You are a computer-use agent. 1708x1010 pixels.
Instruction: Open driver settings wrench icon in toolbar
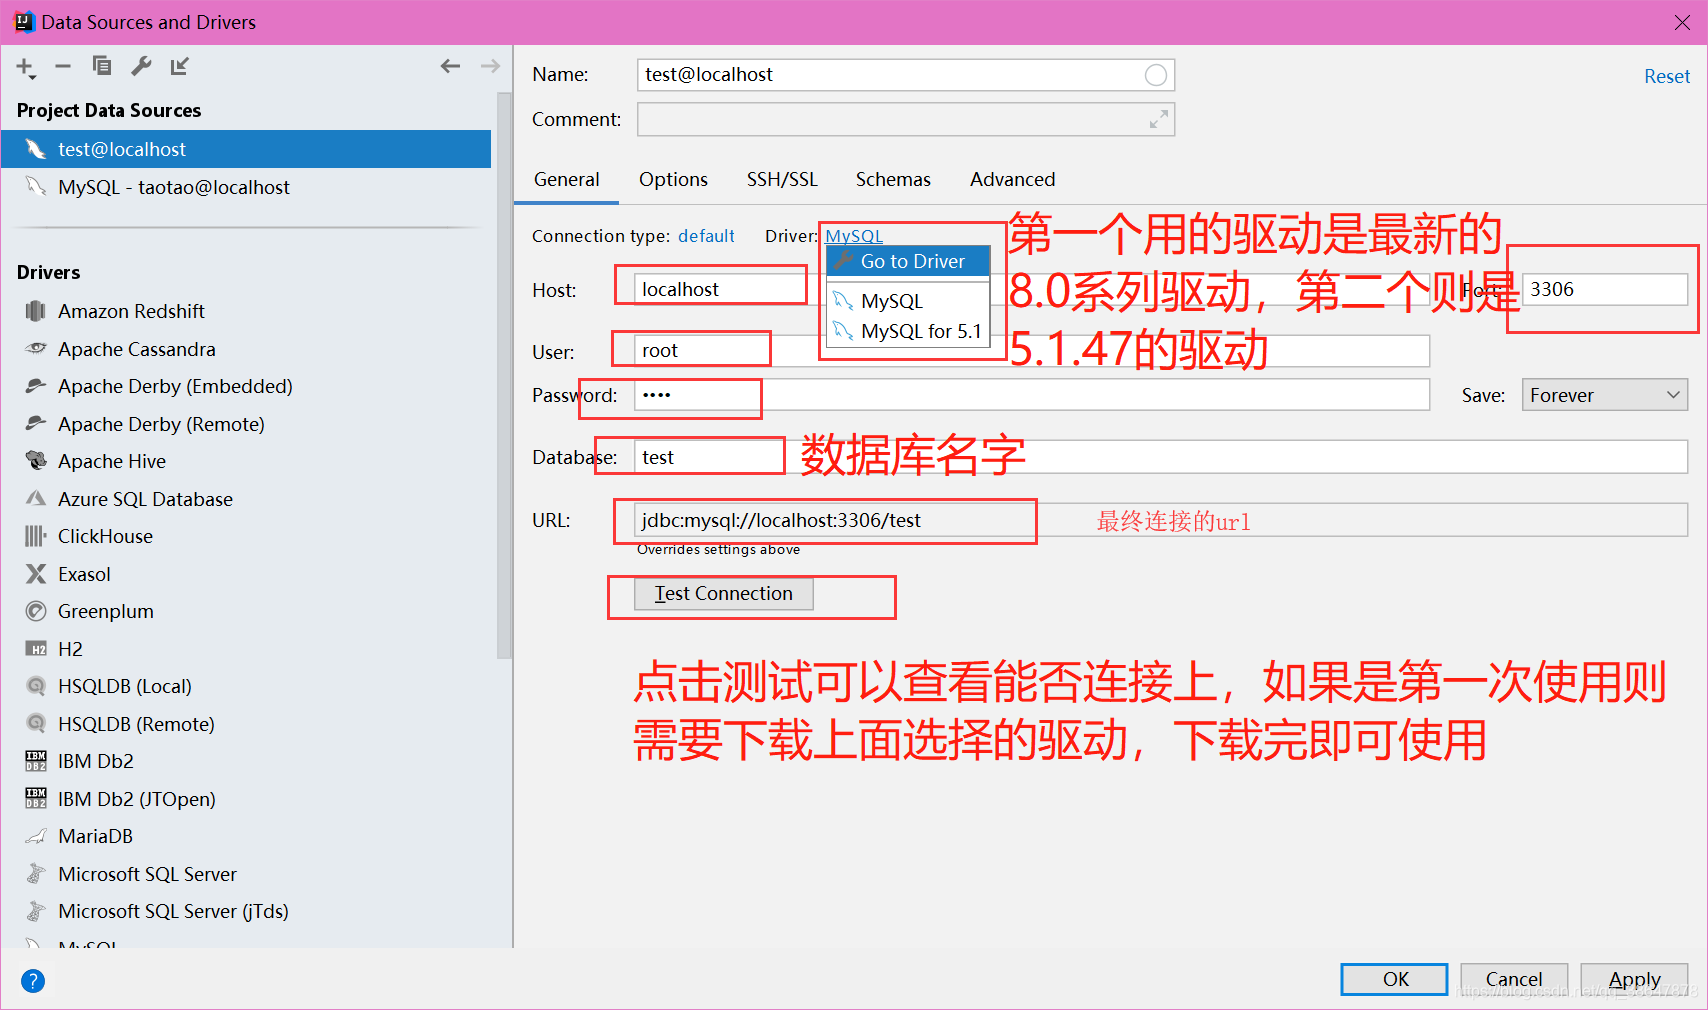[141, 66]
